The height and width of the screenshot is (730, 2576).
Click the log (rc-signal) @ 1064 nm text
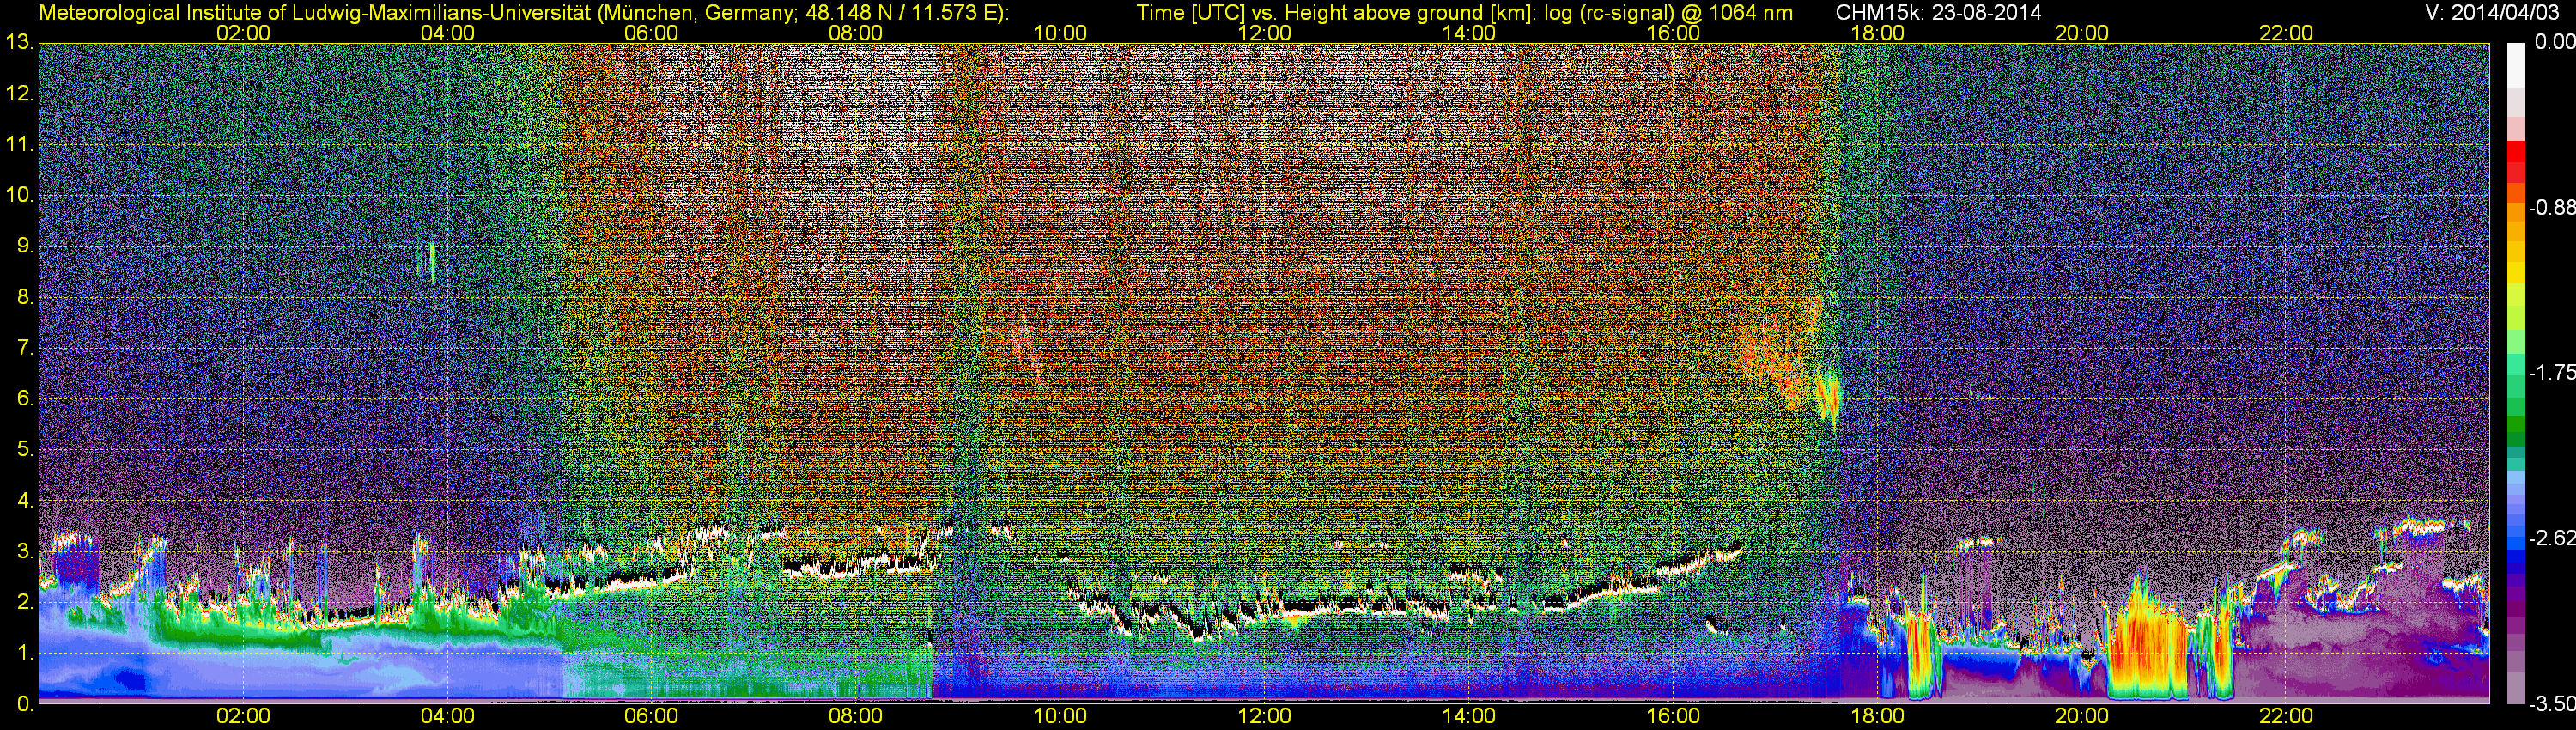point(1660,12)
